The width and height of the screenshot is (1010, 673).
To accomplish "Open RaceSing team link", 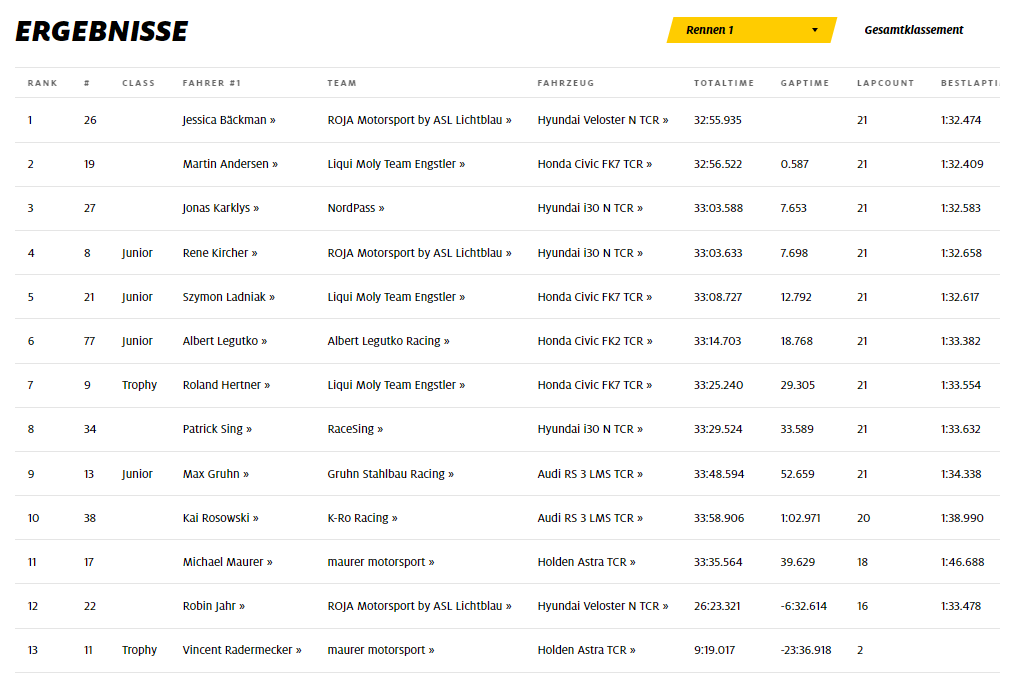I will (355, 429).
